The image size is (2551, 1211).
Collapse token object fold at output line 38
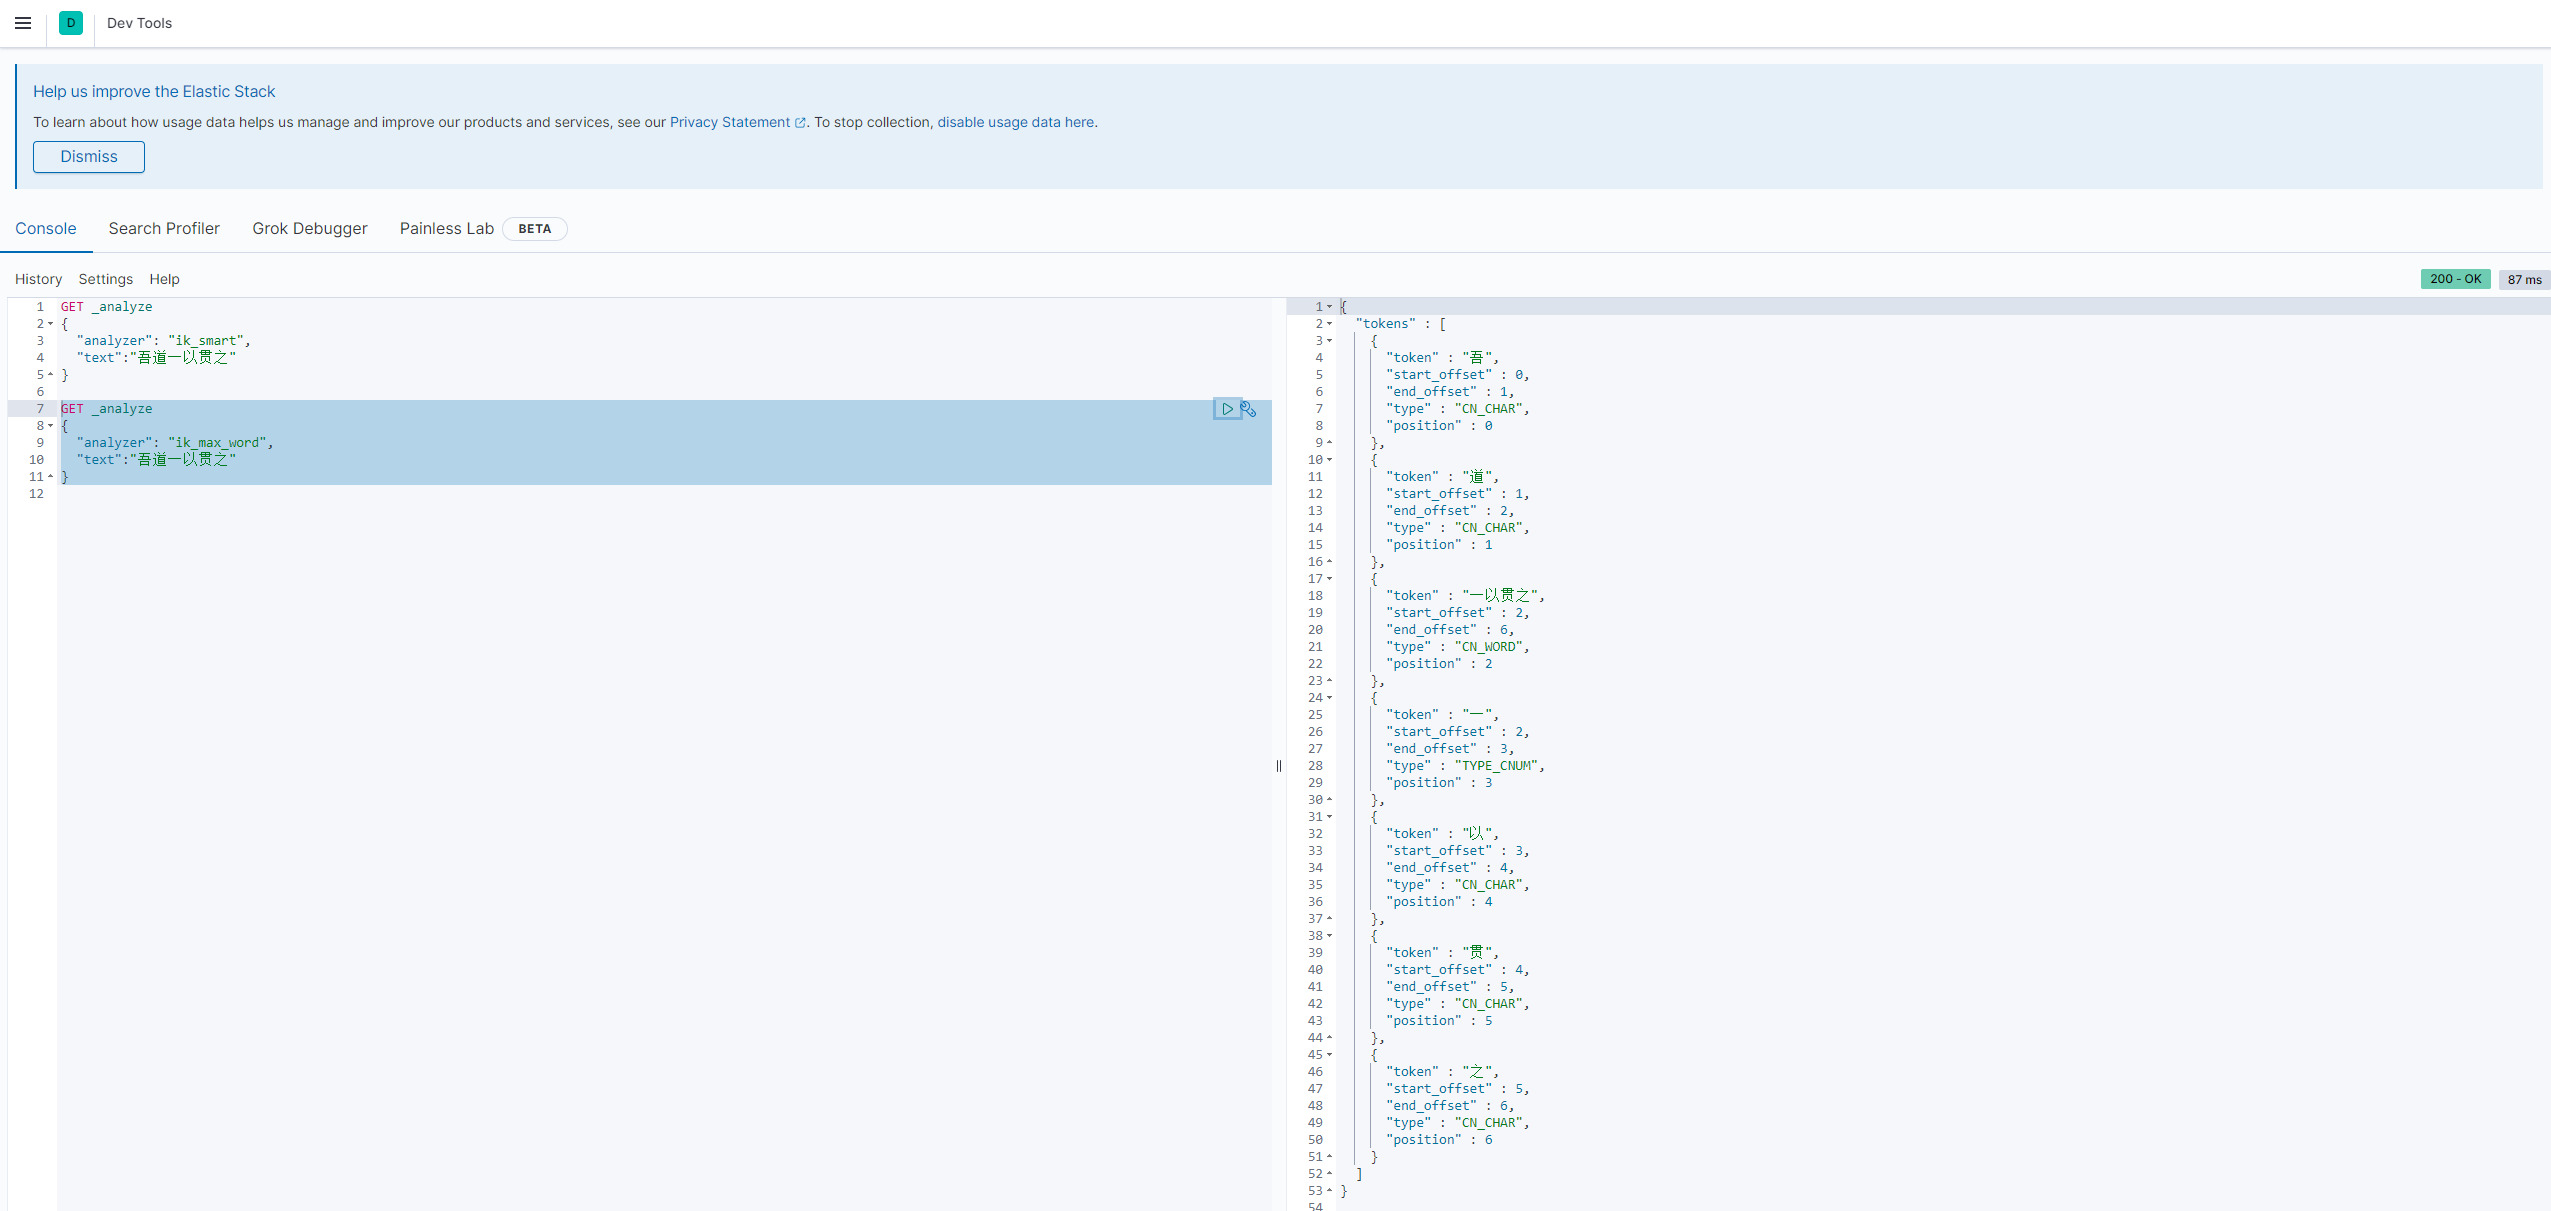pos(1329,936)
